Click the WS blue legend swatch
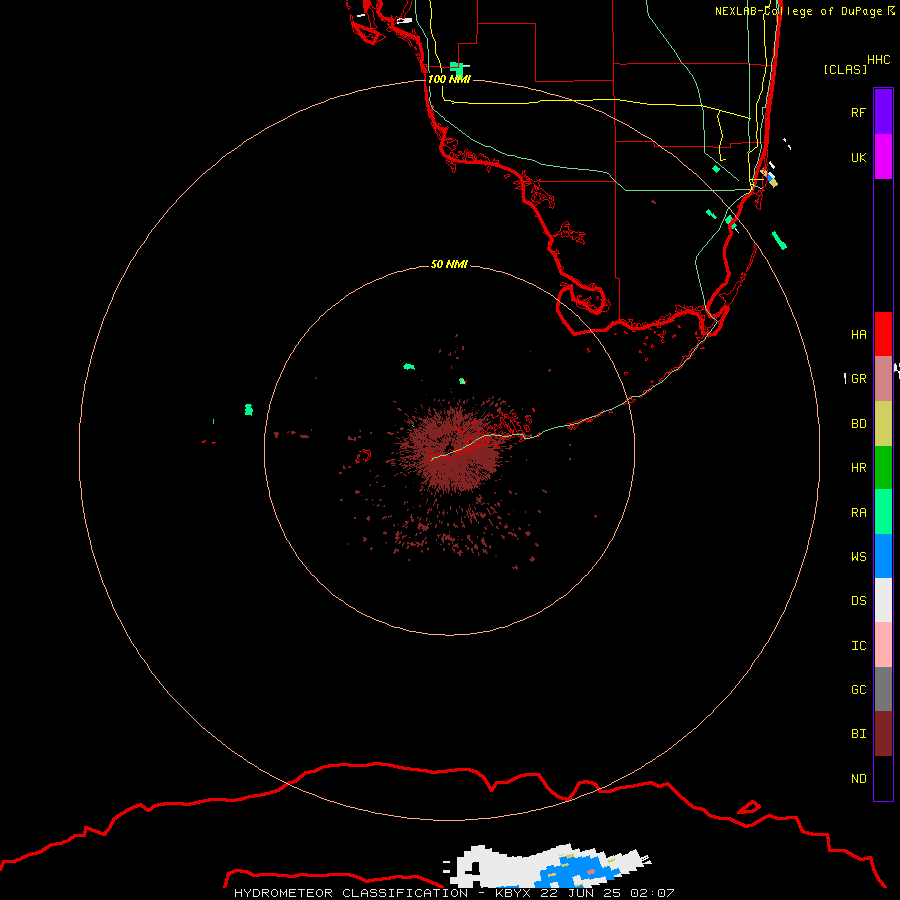 pos(883,556)
